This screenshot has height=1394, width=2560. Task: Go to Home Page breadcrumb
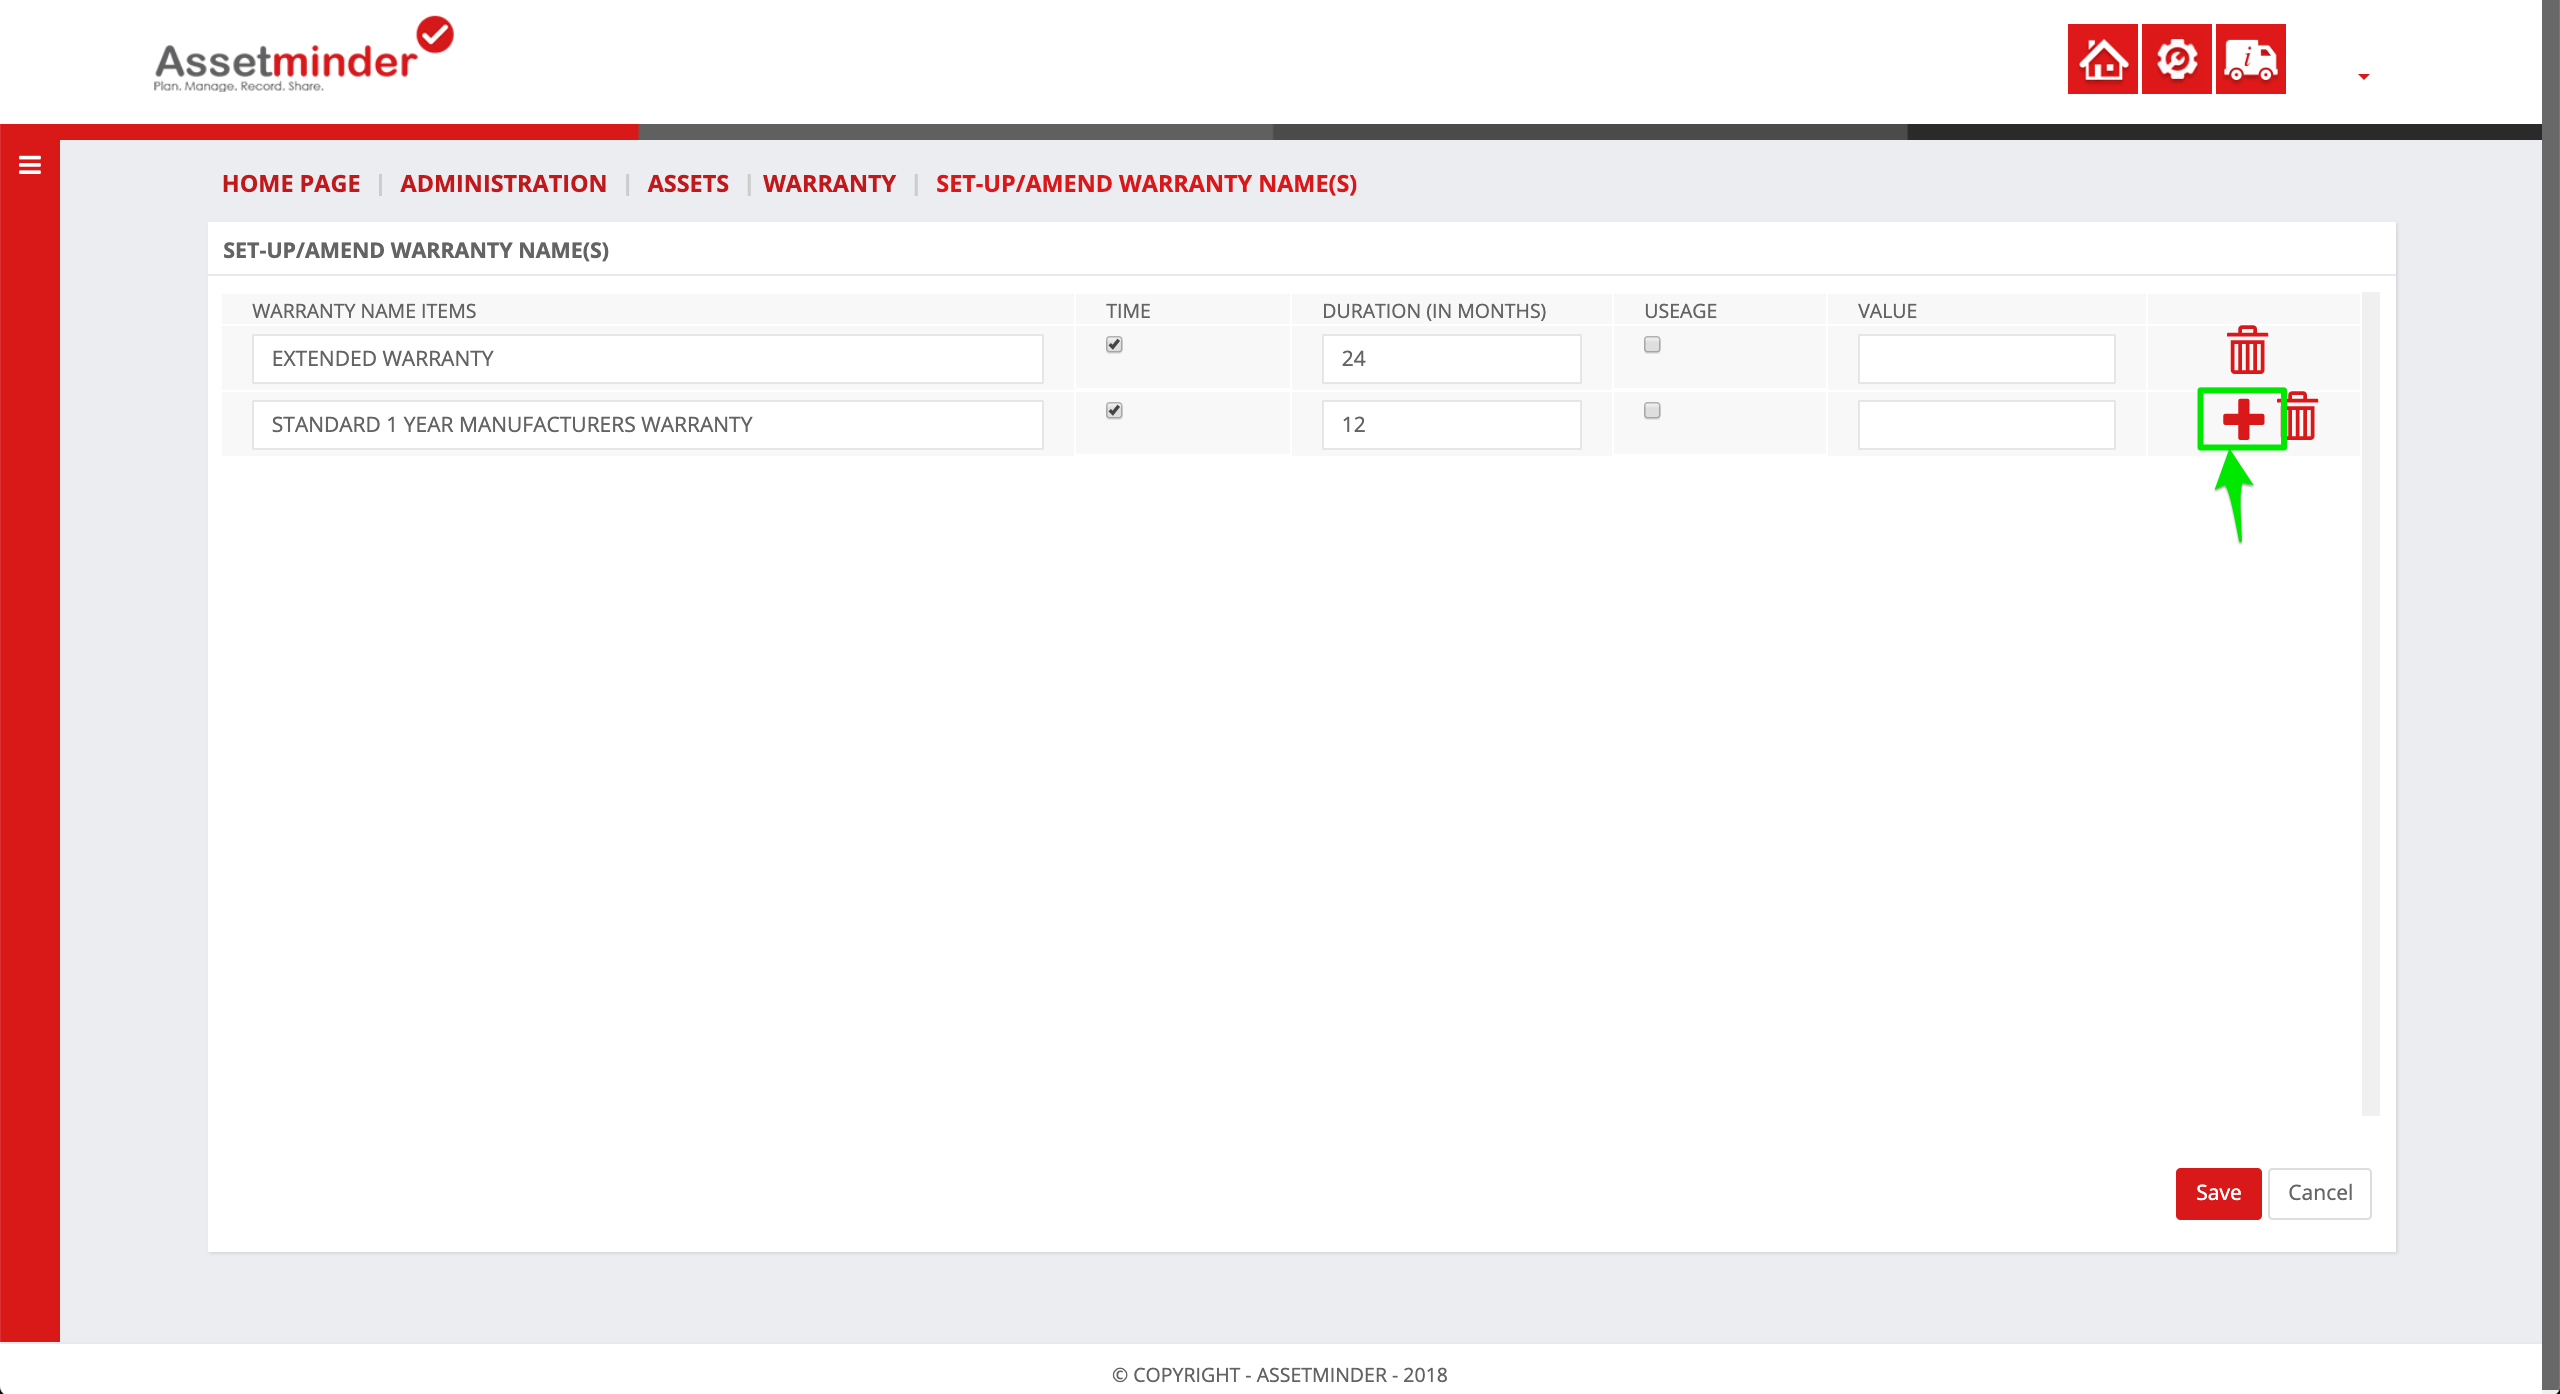(x=291, y=184)
